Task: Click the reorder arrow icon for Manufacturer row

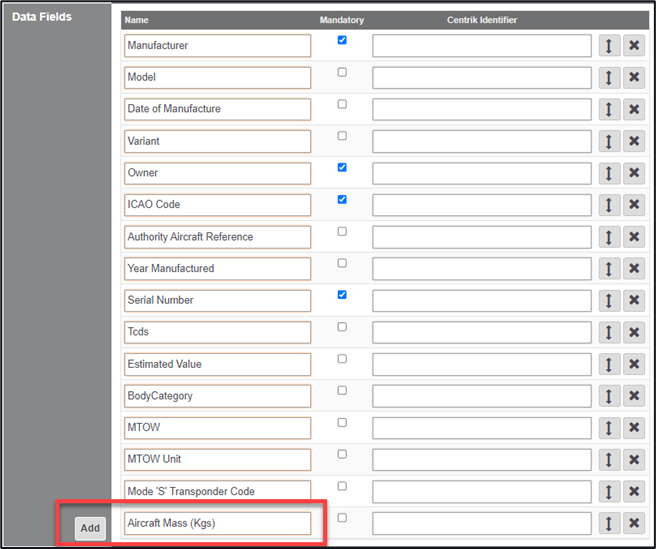Action: coord(609,46)
